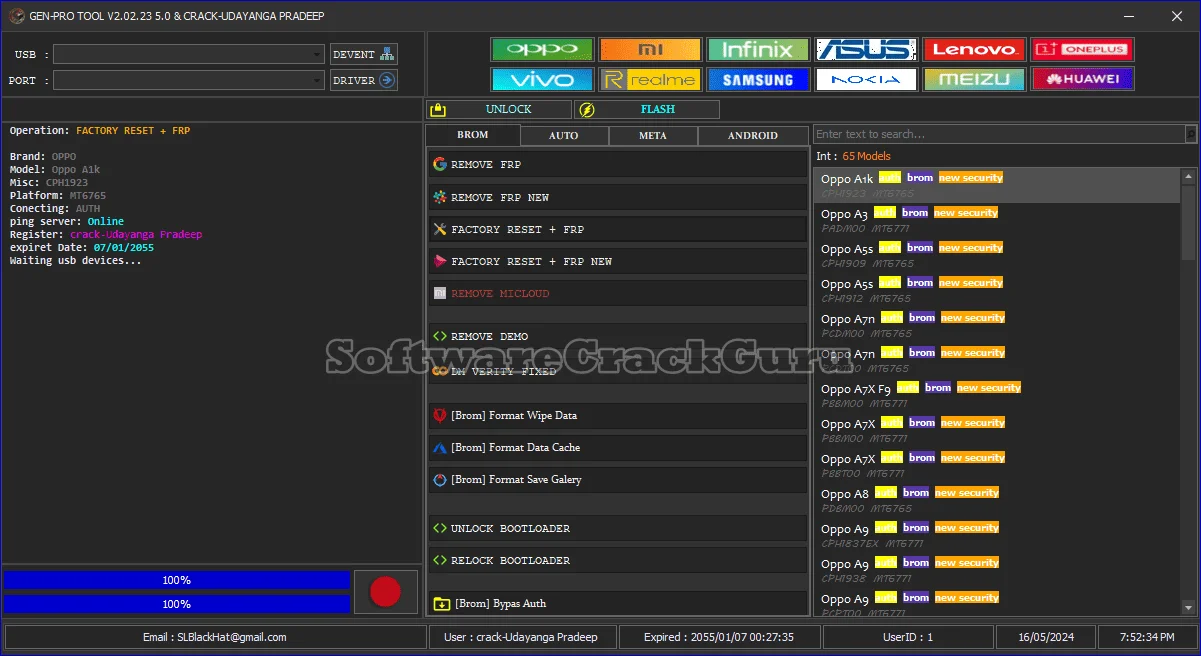Screen dimensions: 1201x656
Task: Open the ANDROID tab
Action: coord(753,135)
